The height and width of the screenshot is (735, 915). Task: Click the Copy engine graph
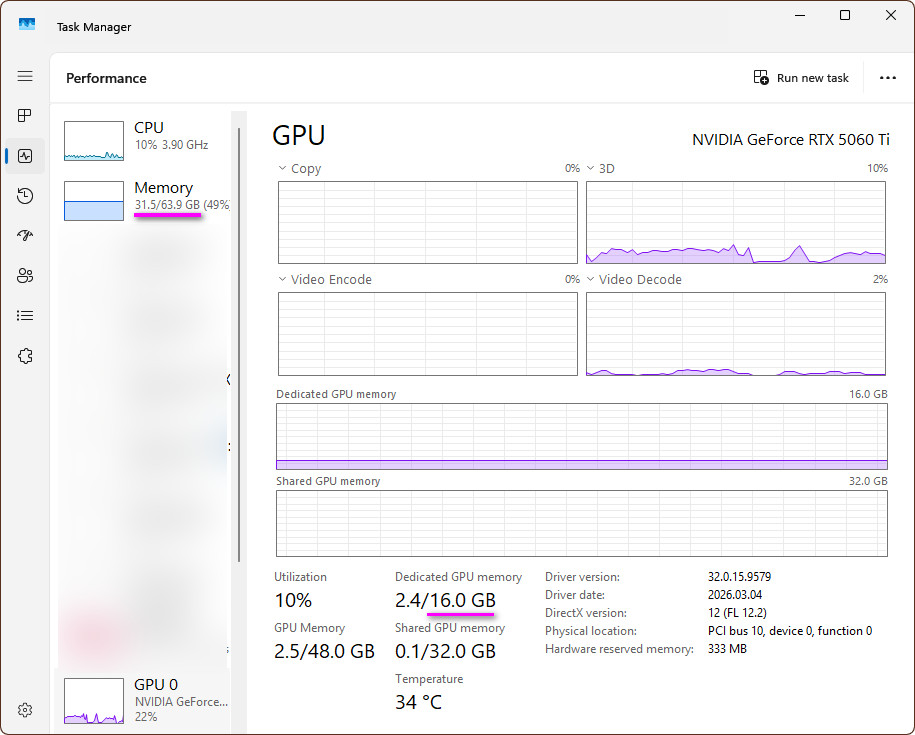[x=428, y=222]
